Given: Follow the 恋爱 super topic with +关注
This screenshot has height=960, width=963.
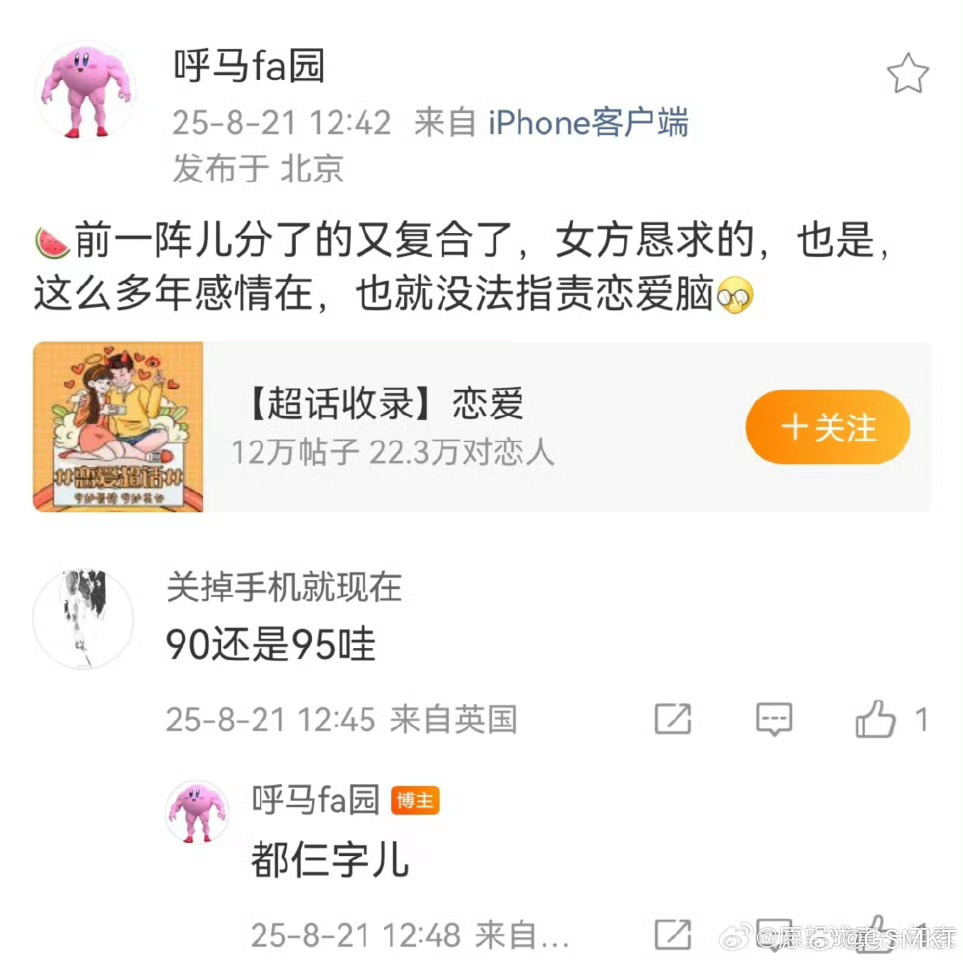Looking at the screenshot, I should [827, 427].
